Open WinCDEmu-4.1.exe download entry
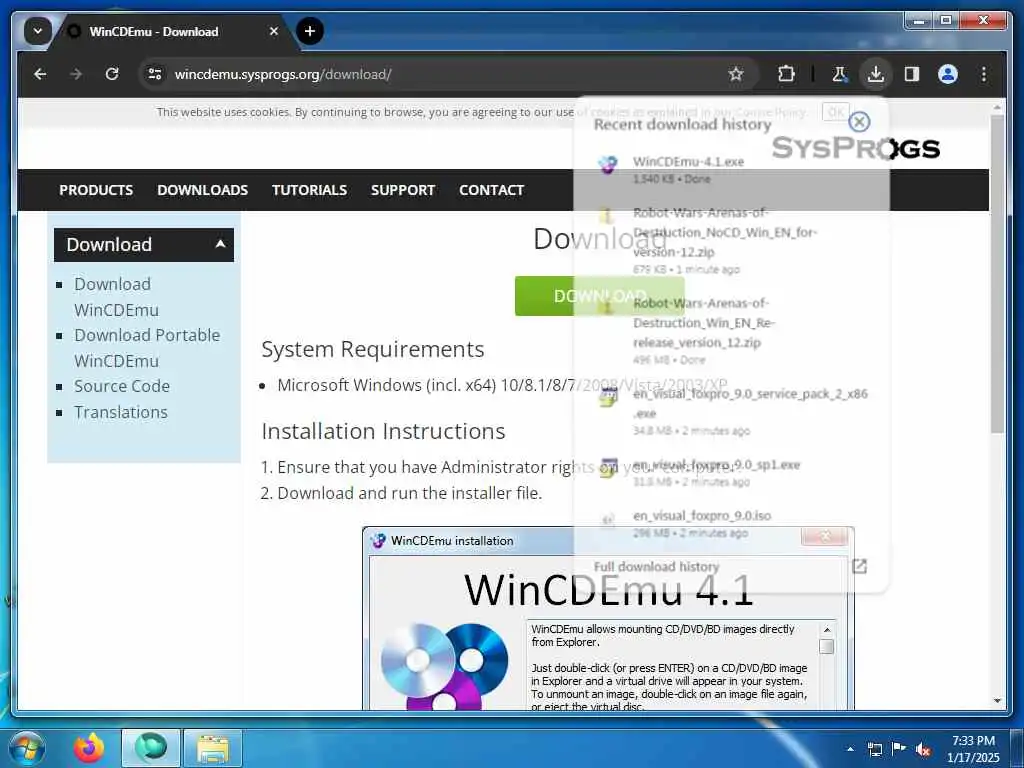 pos(730,169)
